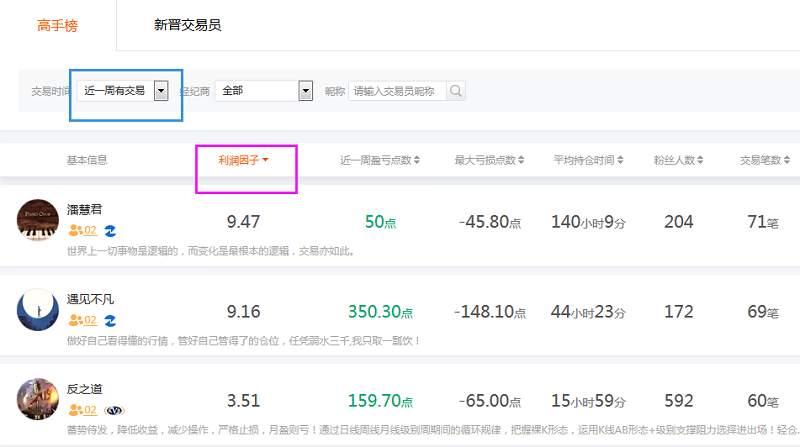
Task: Click profit factor value 3.51
Action: (x=243, y=401)
